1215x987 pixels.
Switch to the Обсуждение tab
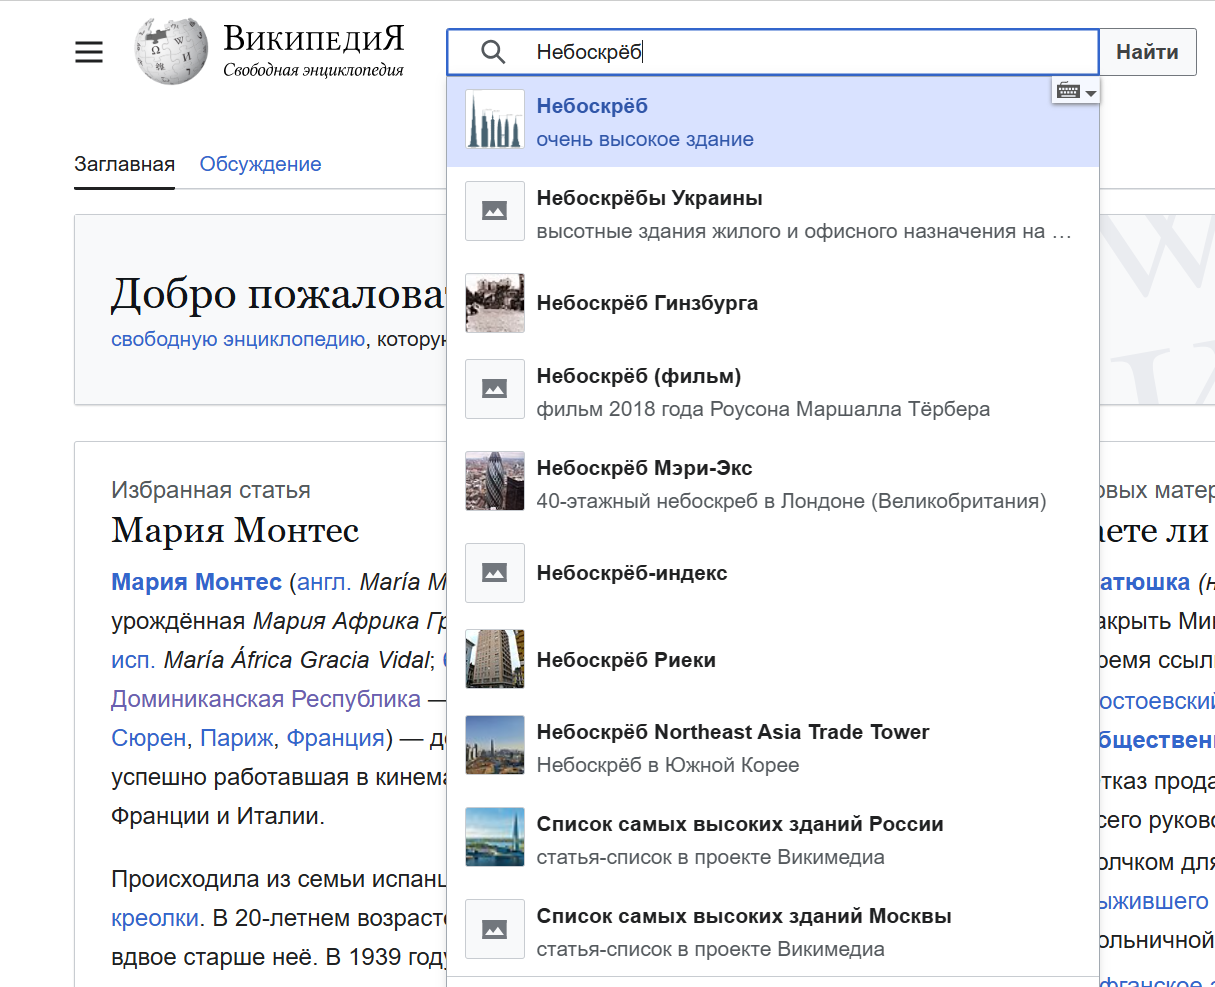[260, 164]
